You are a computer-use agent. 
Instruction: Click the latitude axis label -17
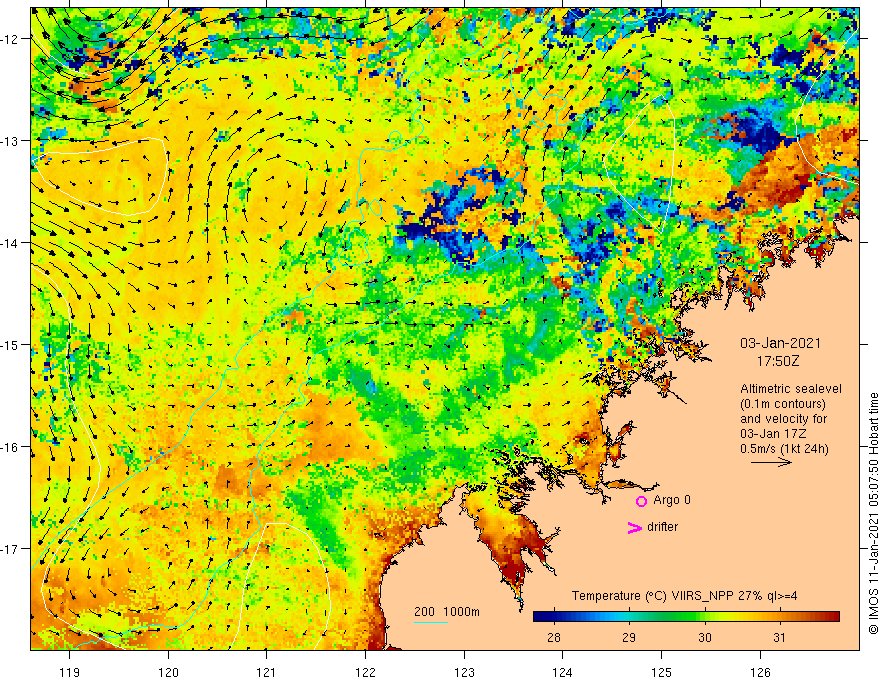[10, 549]
